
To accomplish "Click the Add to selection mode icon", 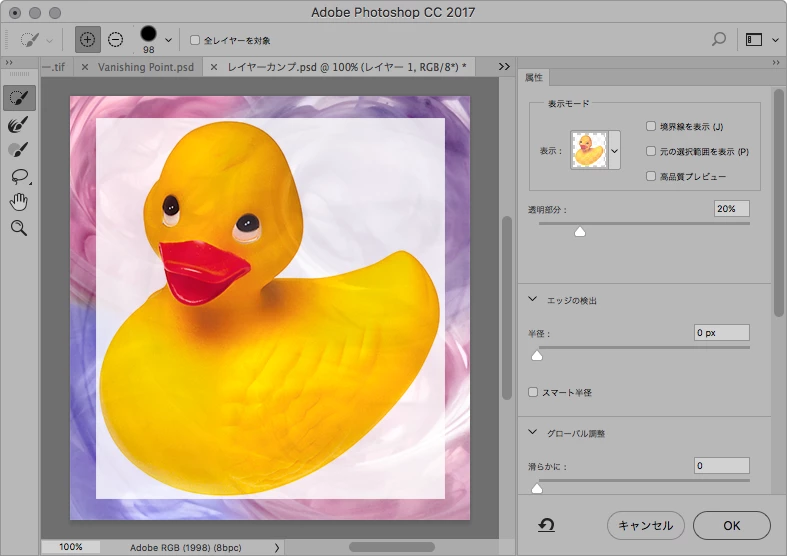I will tap(87, 40).
